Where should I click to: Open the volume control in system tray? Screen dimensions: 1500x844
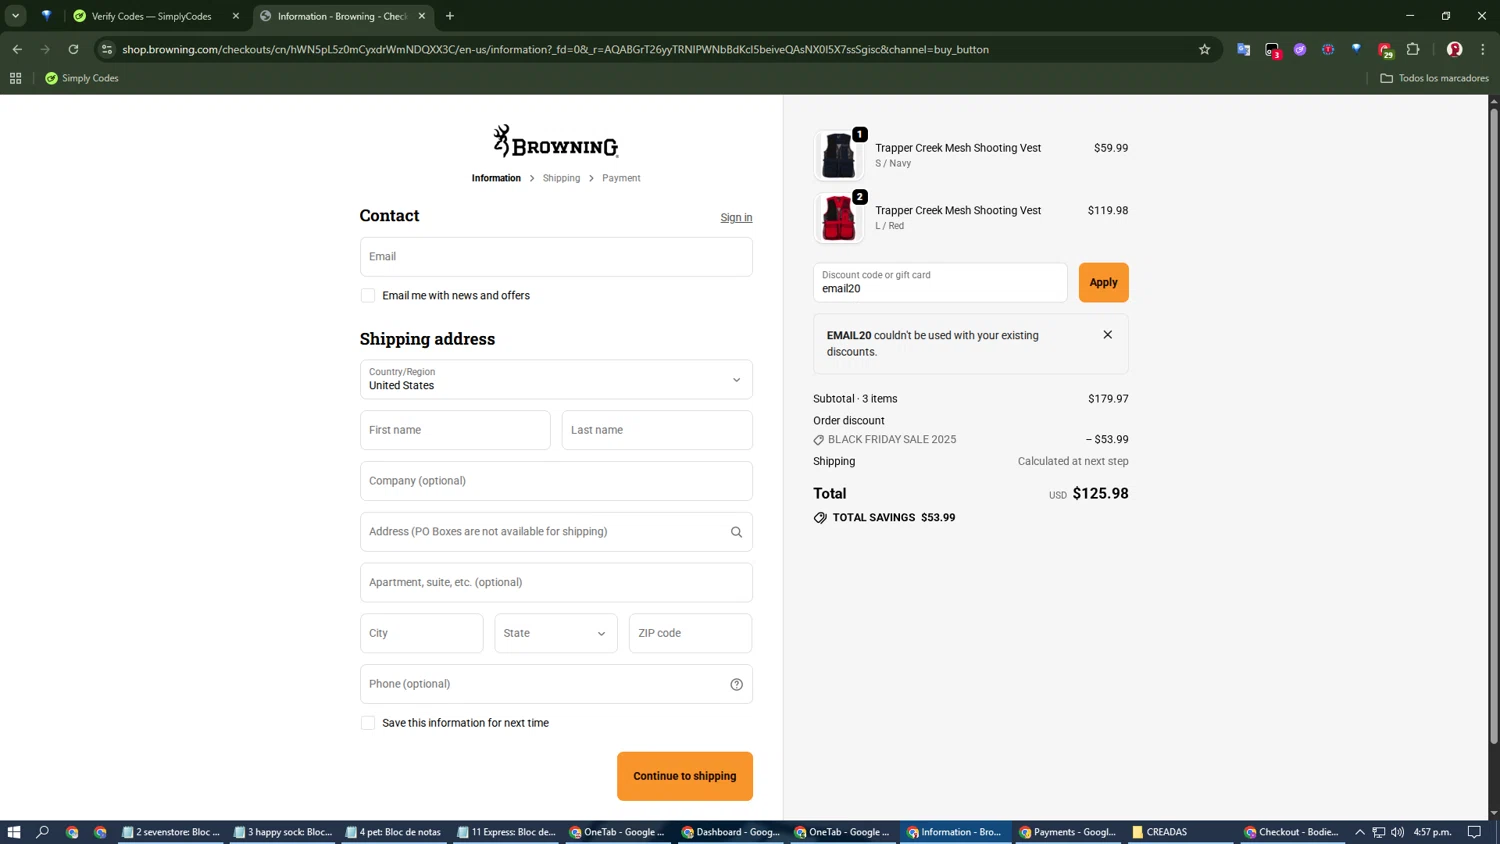tap(1397, 832)
